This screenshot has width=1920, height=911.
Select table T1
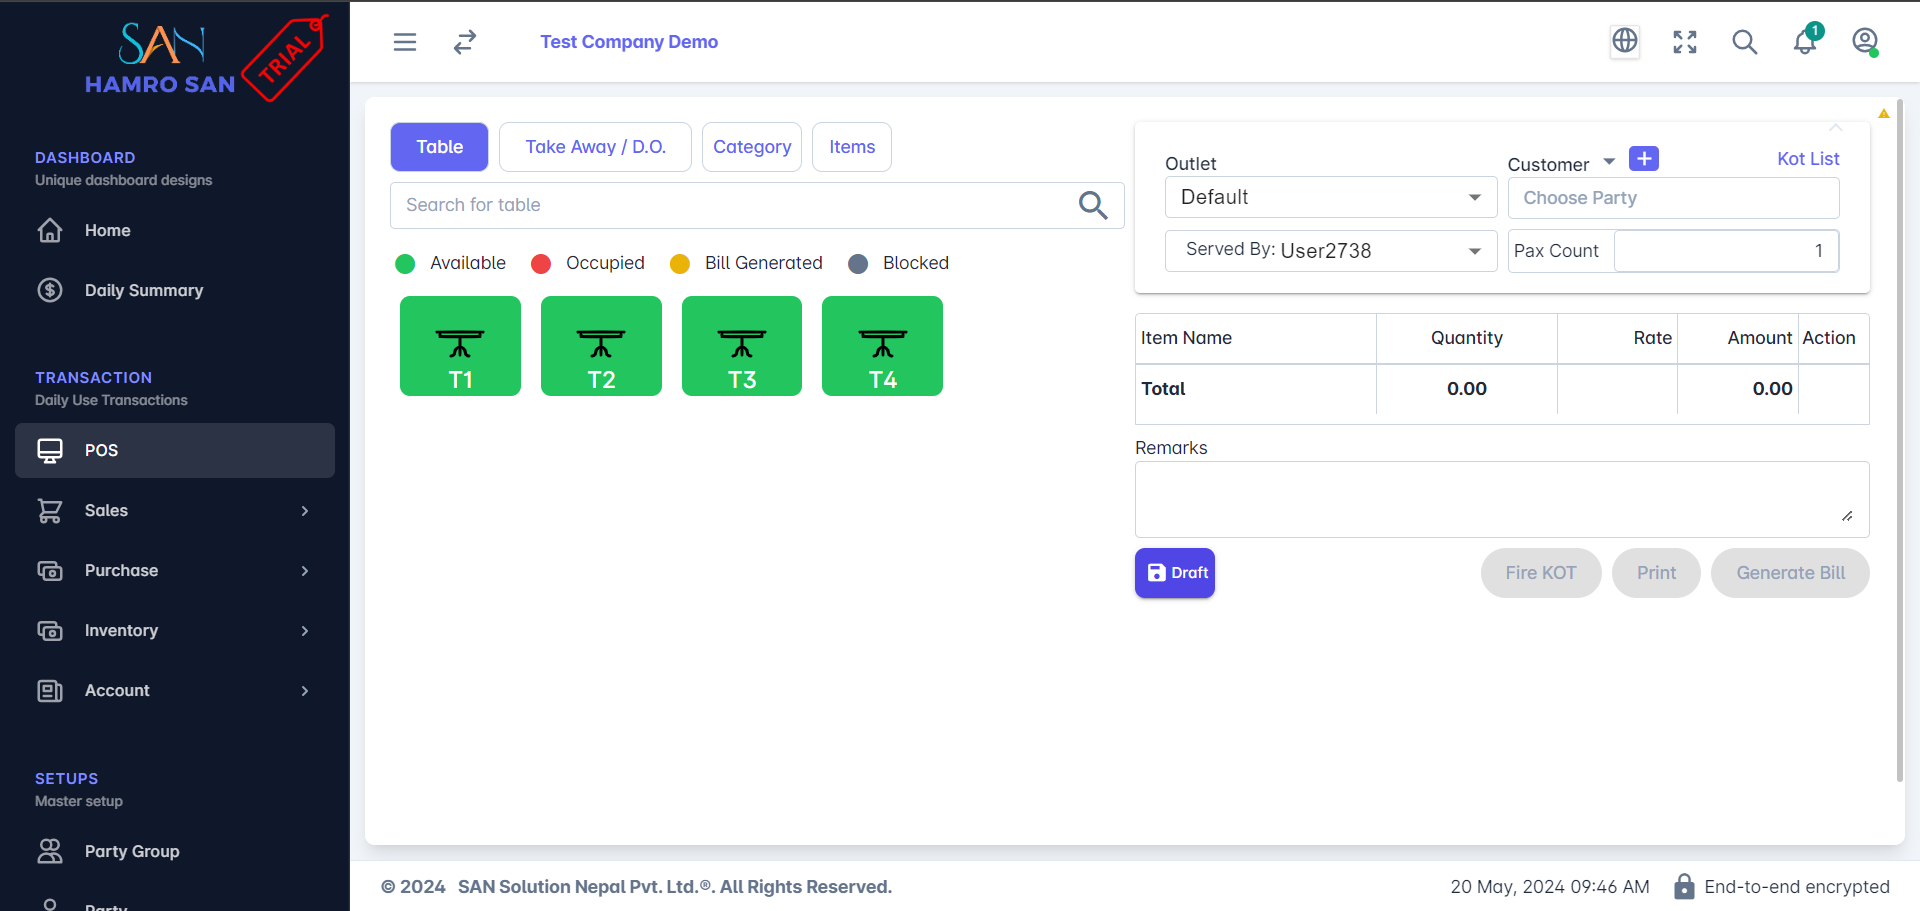(x=460, y=346)
